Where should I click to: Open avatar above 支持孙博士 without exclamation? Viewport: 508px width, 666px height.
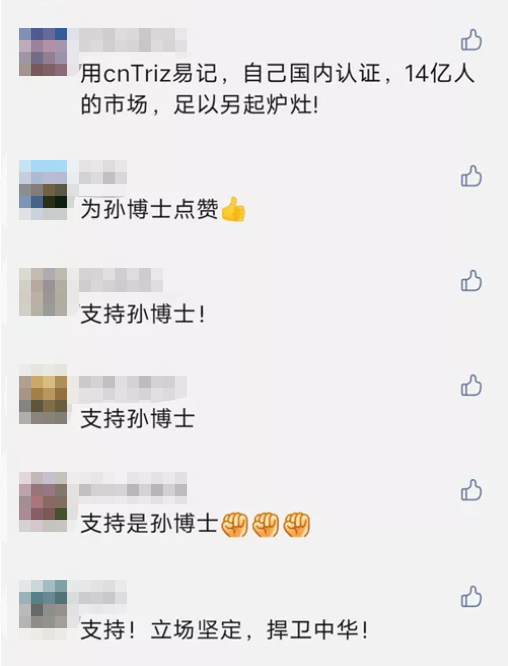pos(43,394)
